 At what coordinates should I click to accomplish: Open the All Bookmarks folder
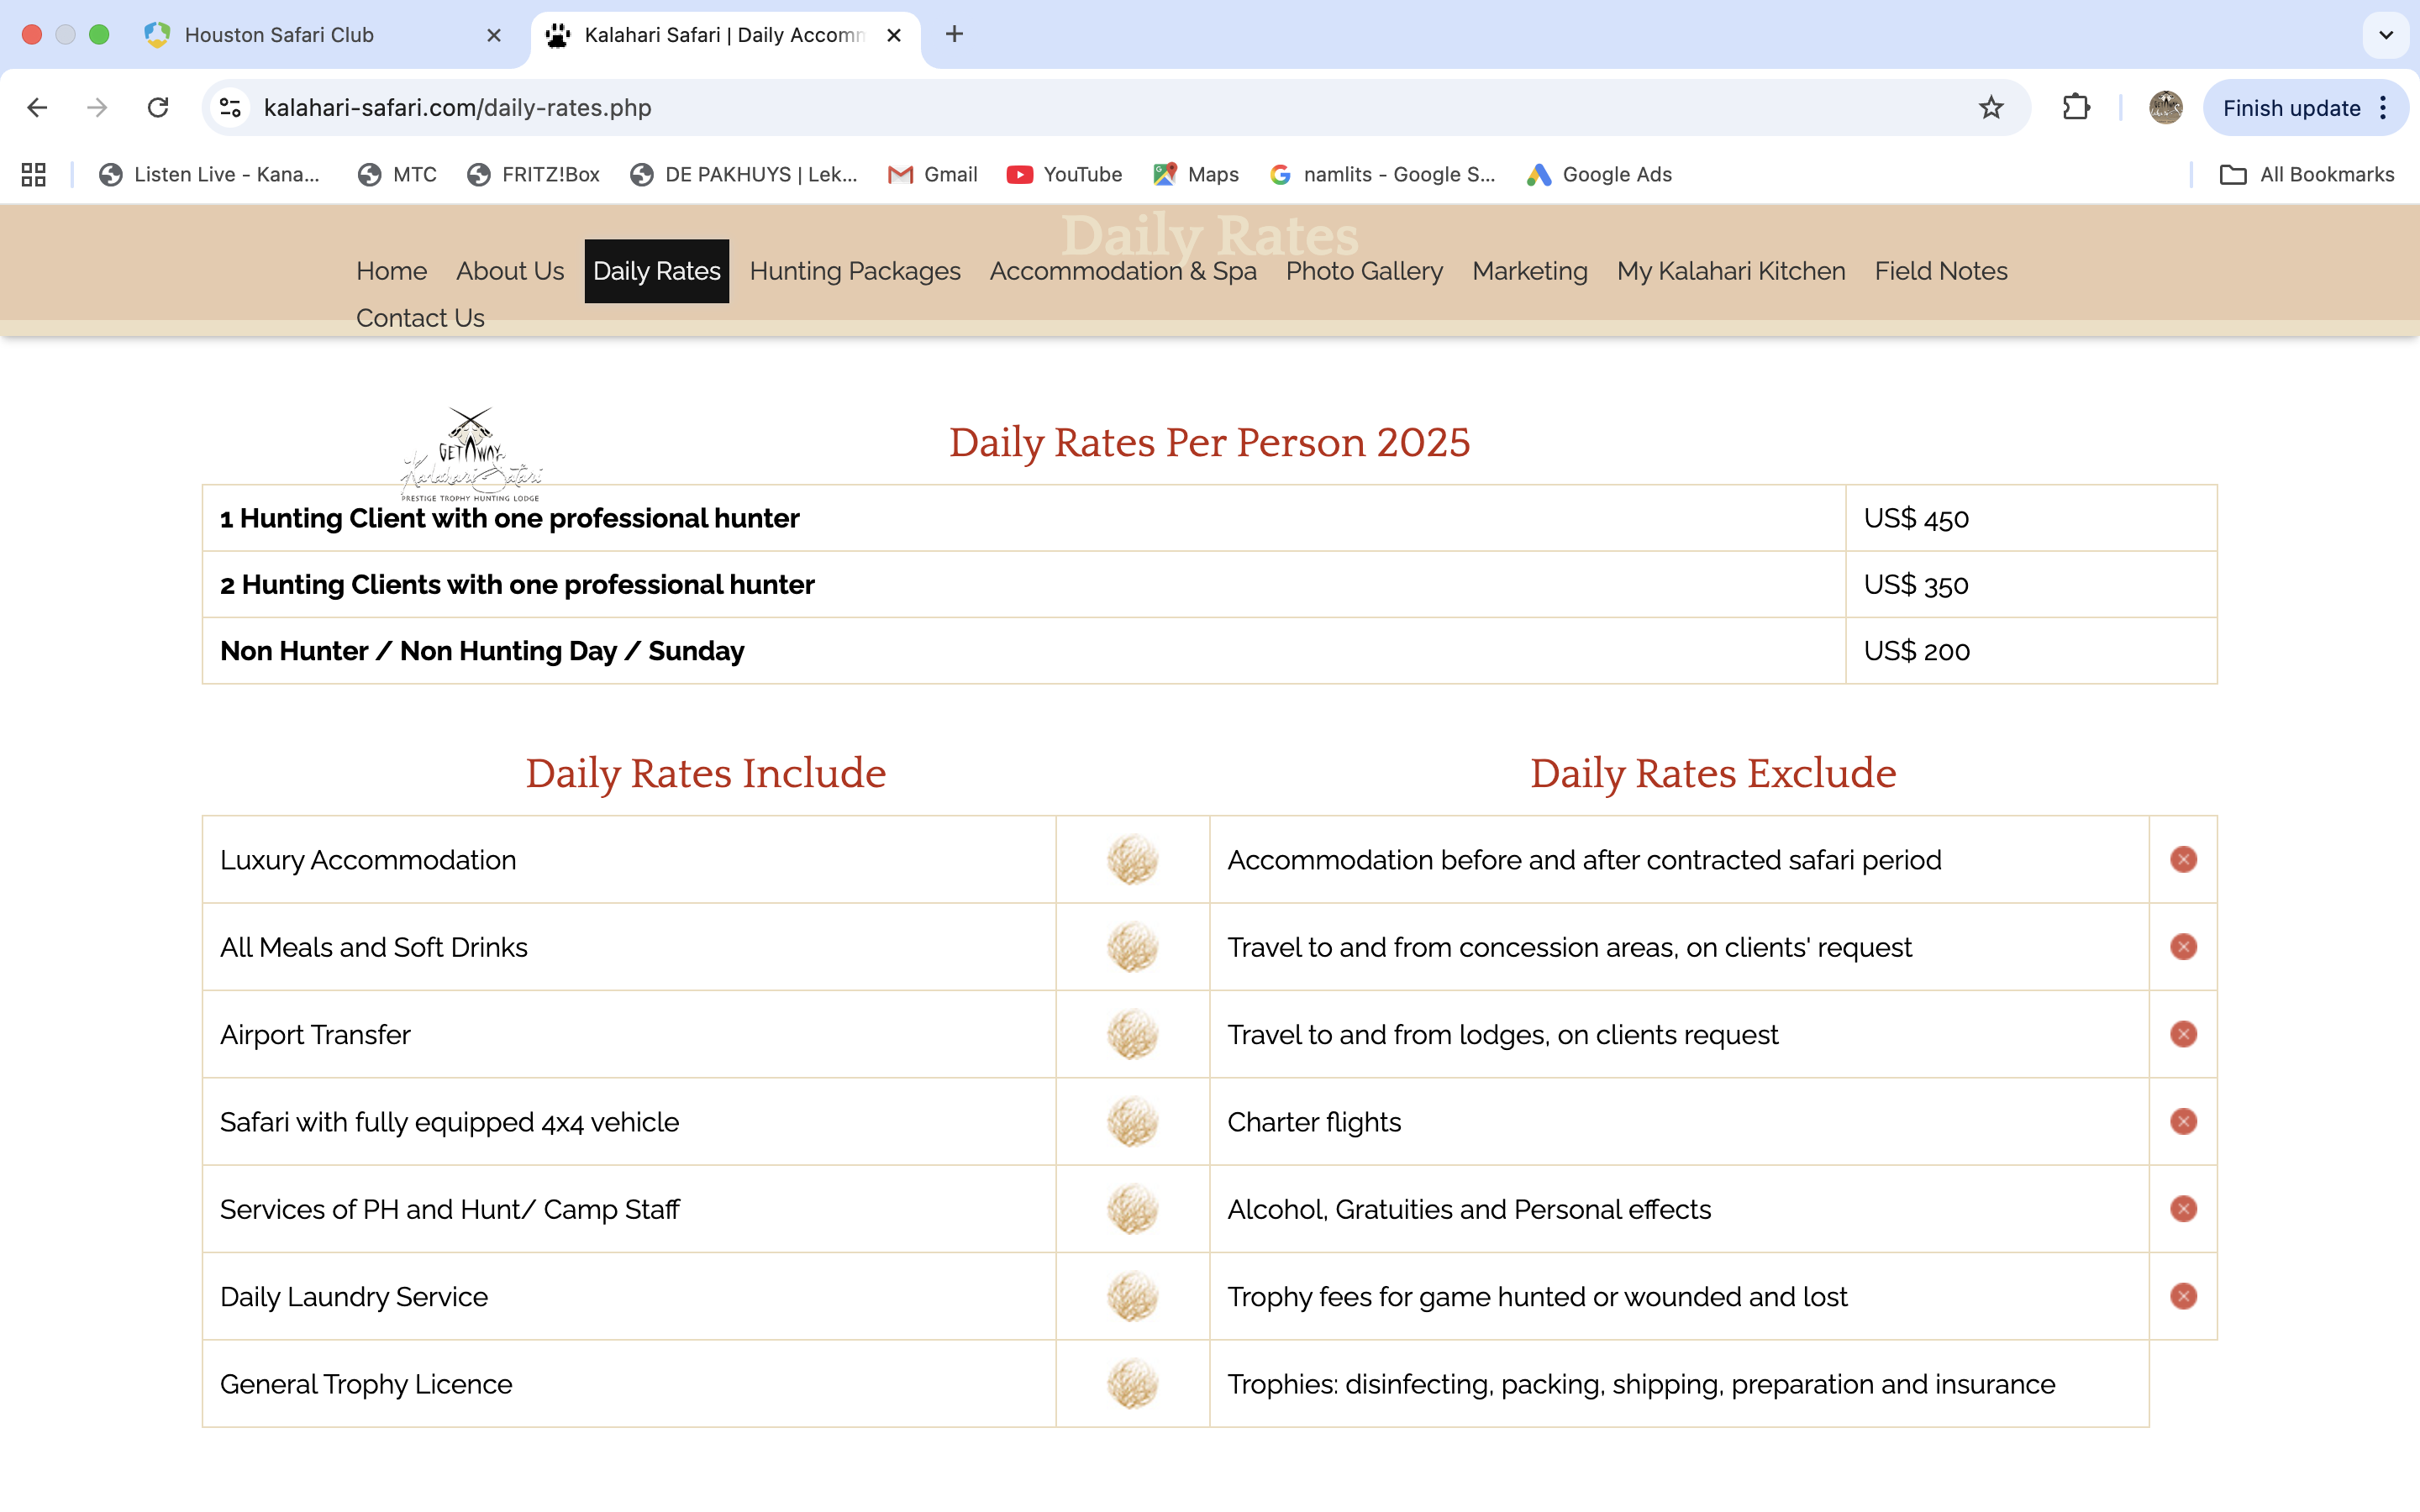2307,174
